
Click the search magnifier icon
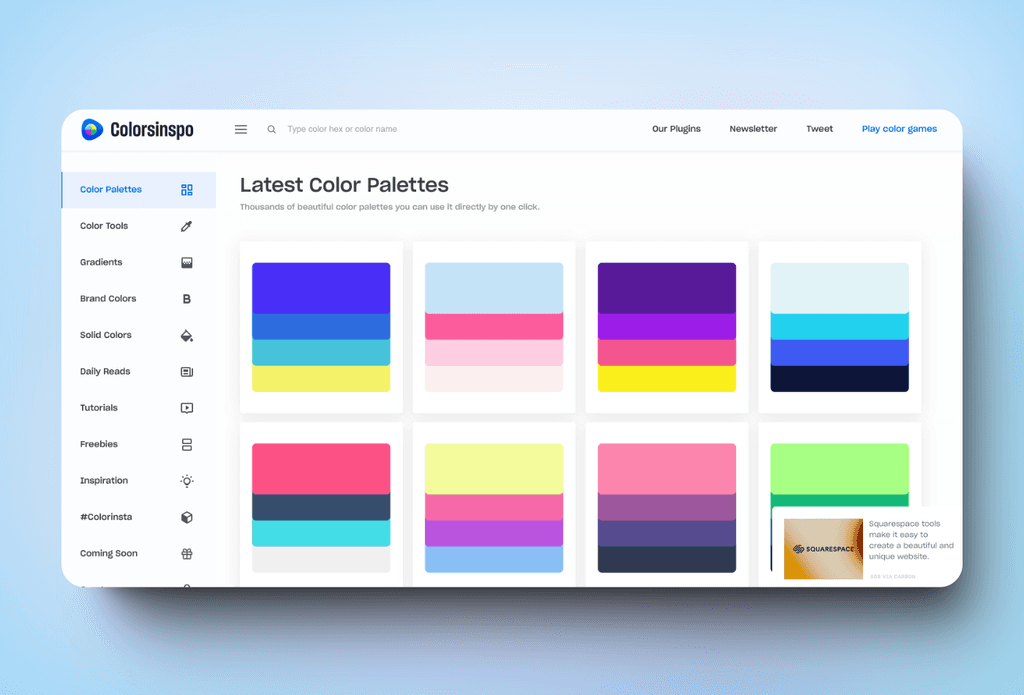pyautogui.click(x=271, y=129)
